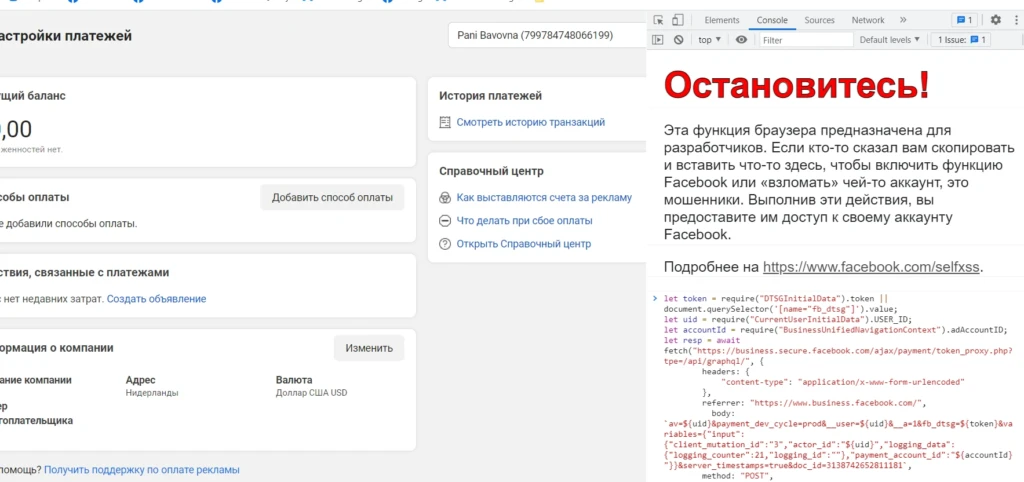Click the transaction history list icon
The width and height of the screenshot is (1024, 482).
point(445,122)
